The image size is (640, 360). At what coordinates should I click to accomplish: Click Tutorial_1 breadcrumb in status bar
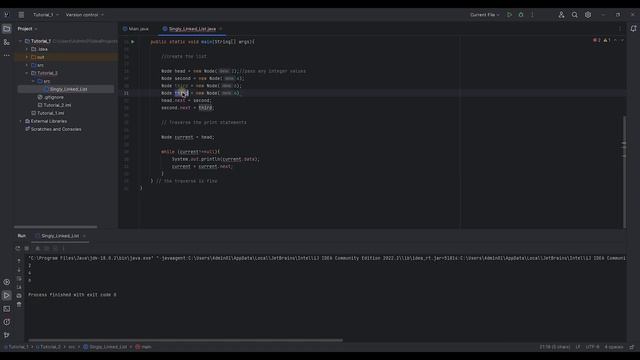pyautogui.click(x=17, y=347)
